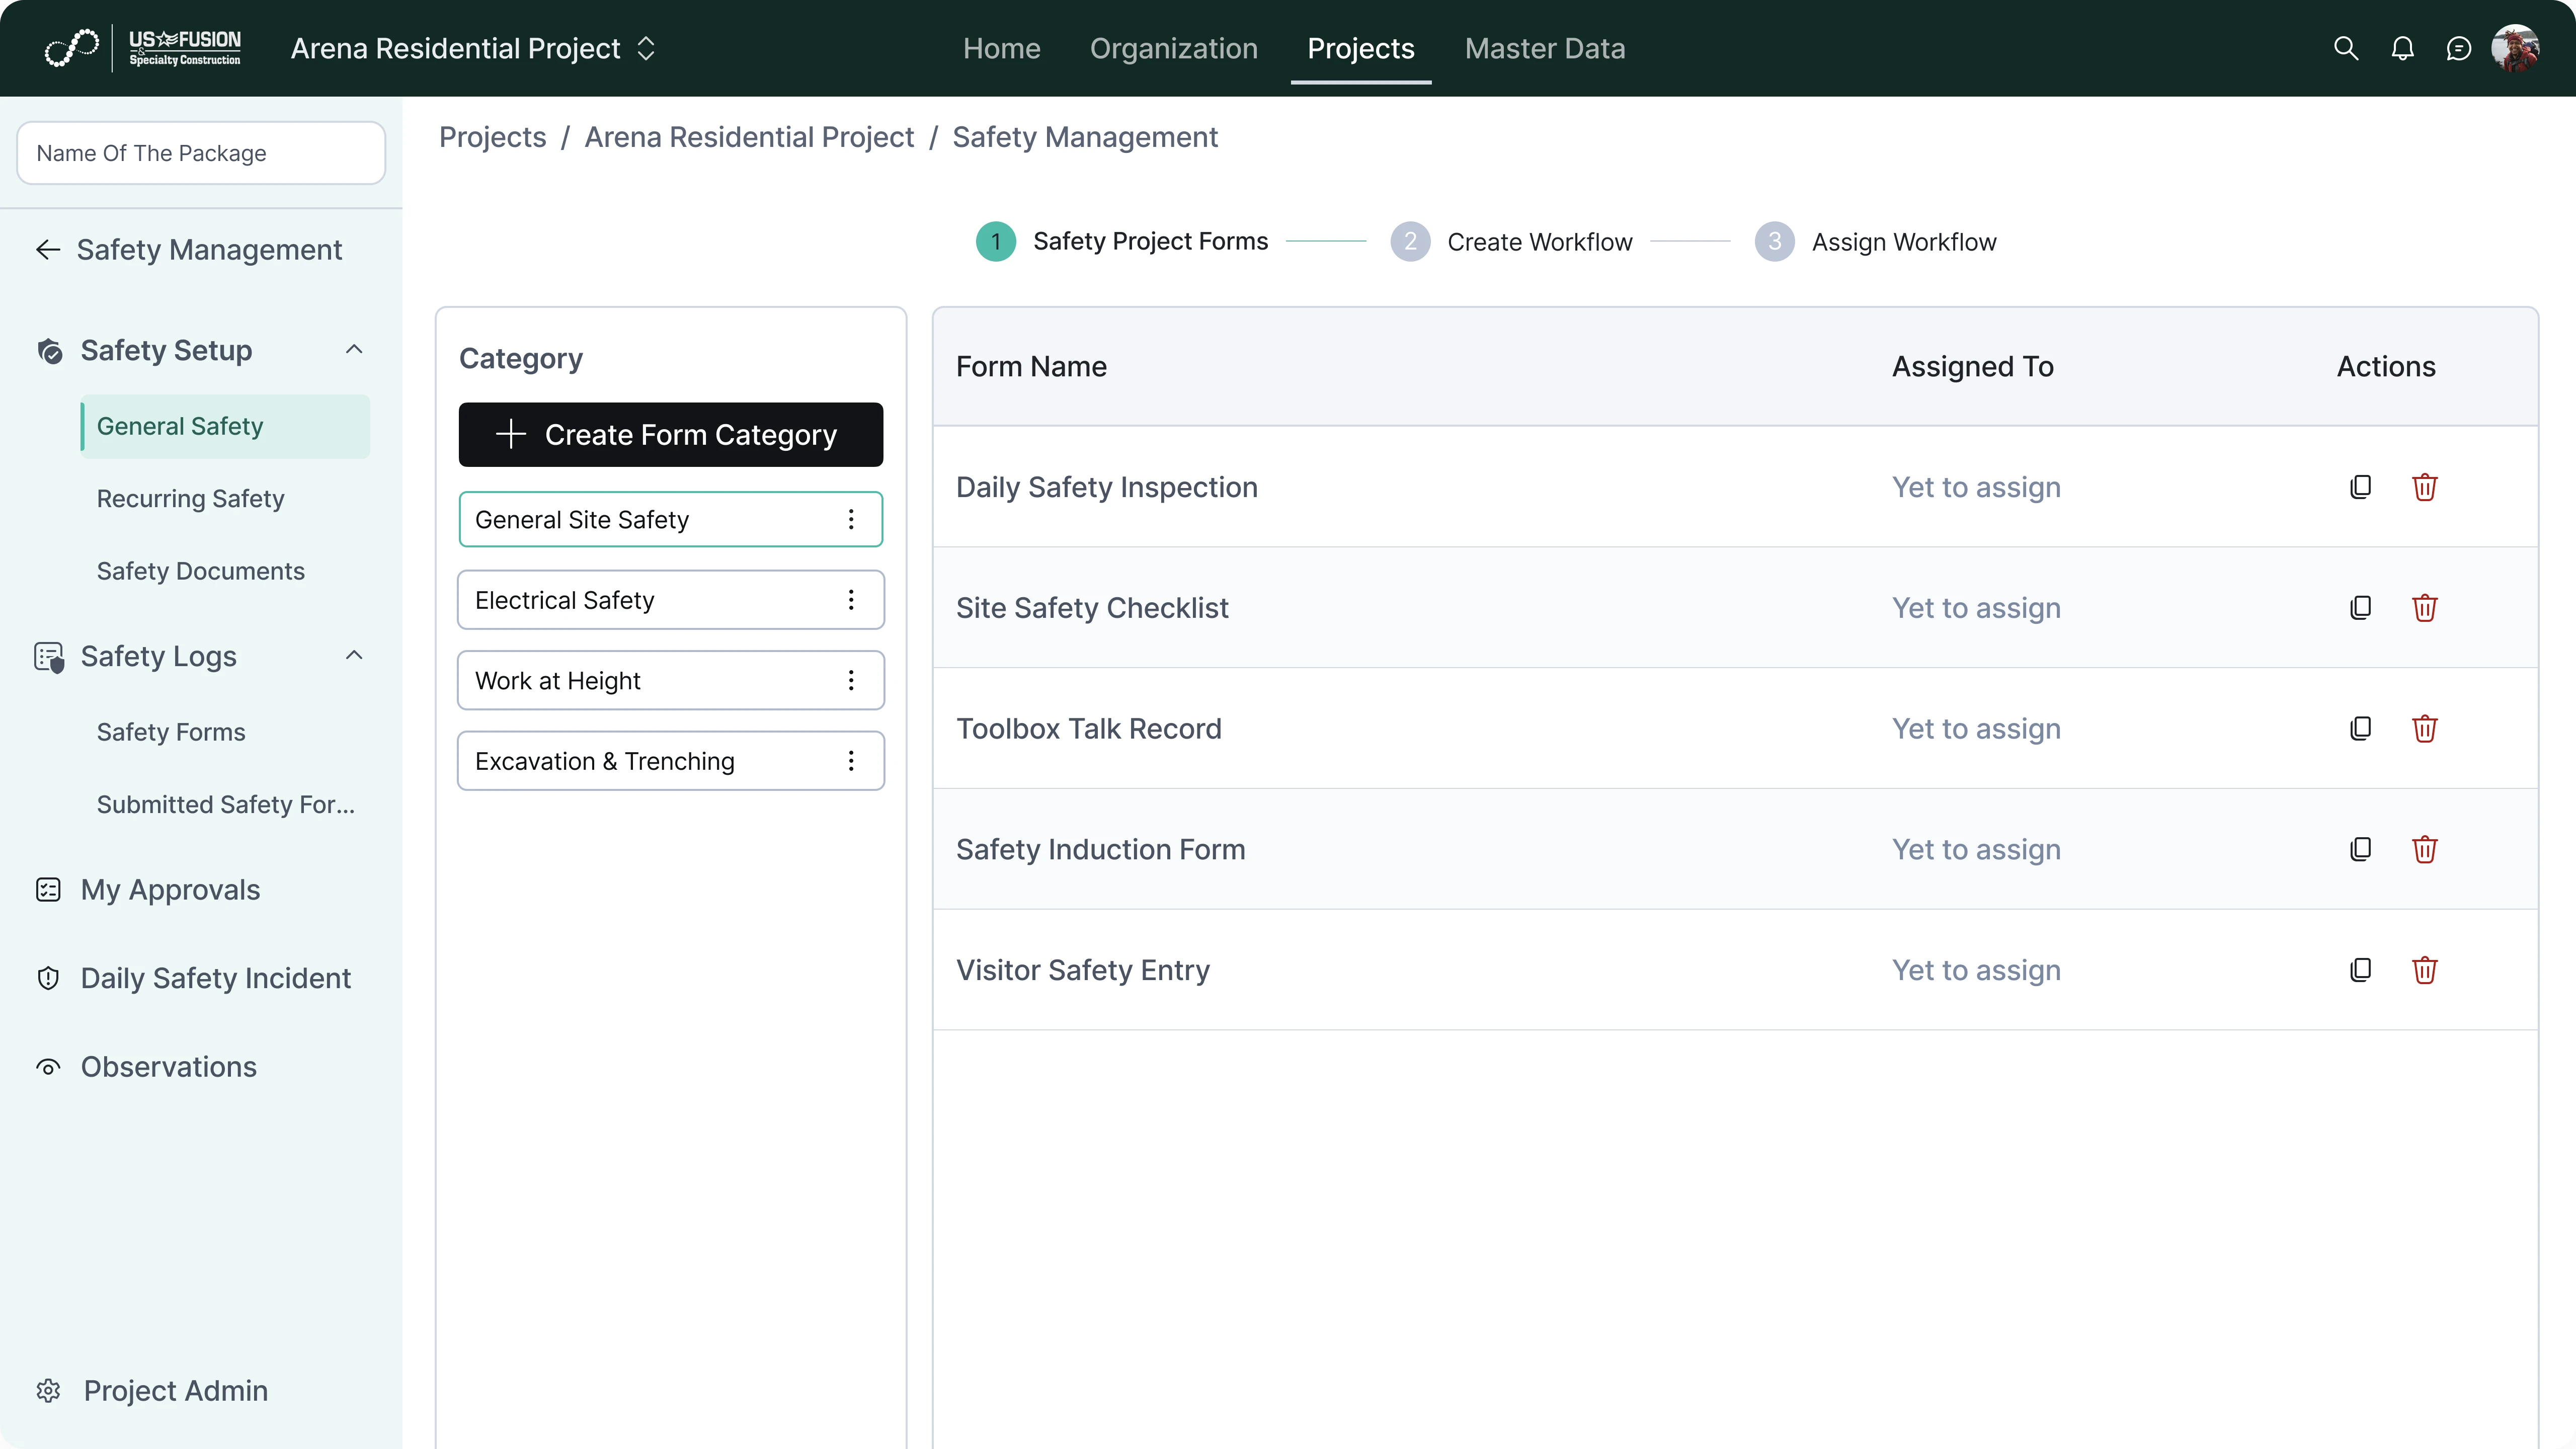Open the chat/messages icon in the header

point(2459,47)
